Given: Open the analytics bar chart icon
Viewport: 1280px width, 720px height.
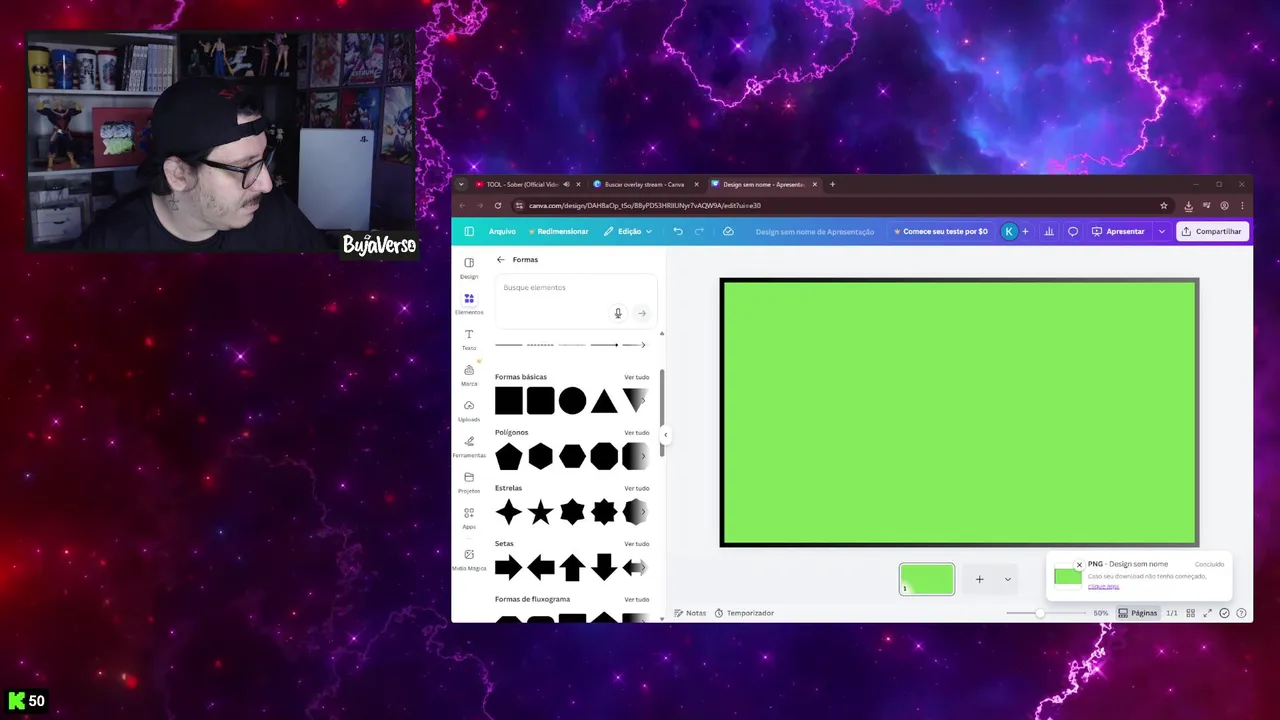Looking at the screenshot, I should click(1049, 231).
